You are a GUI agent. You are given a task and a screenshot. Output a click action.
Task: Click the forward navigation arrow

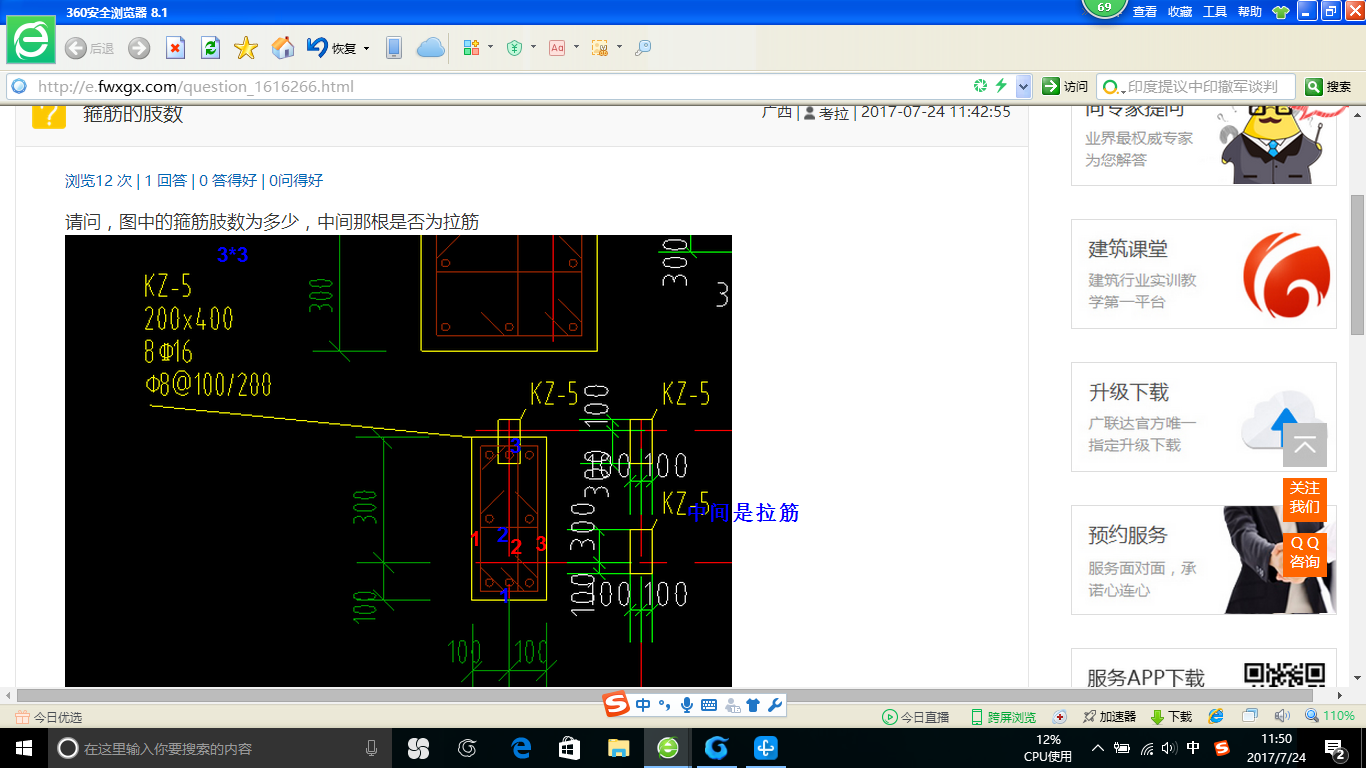coord(139,48)
